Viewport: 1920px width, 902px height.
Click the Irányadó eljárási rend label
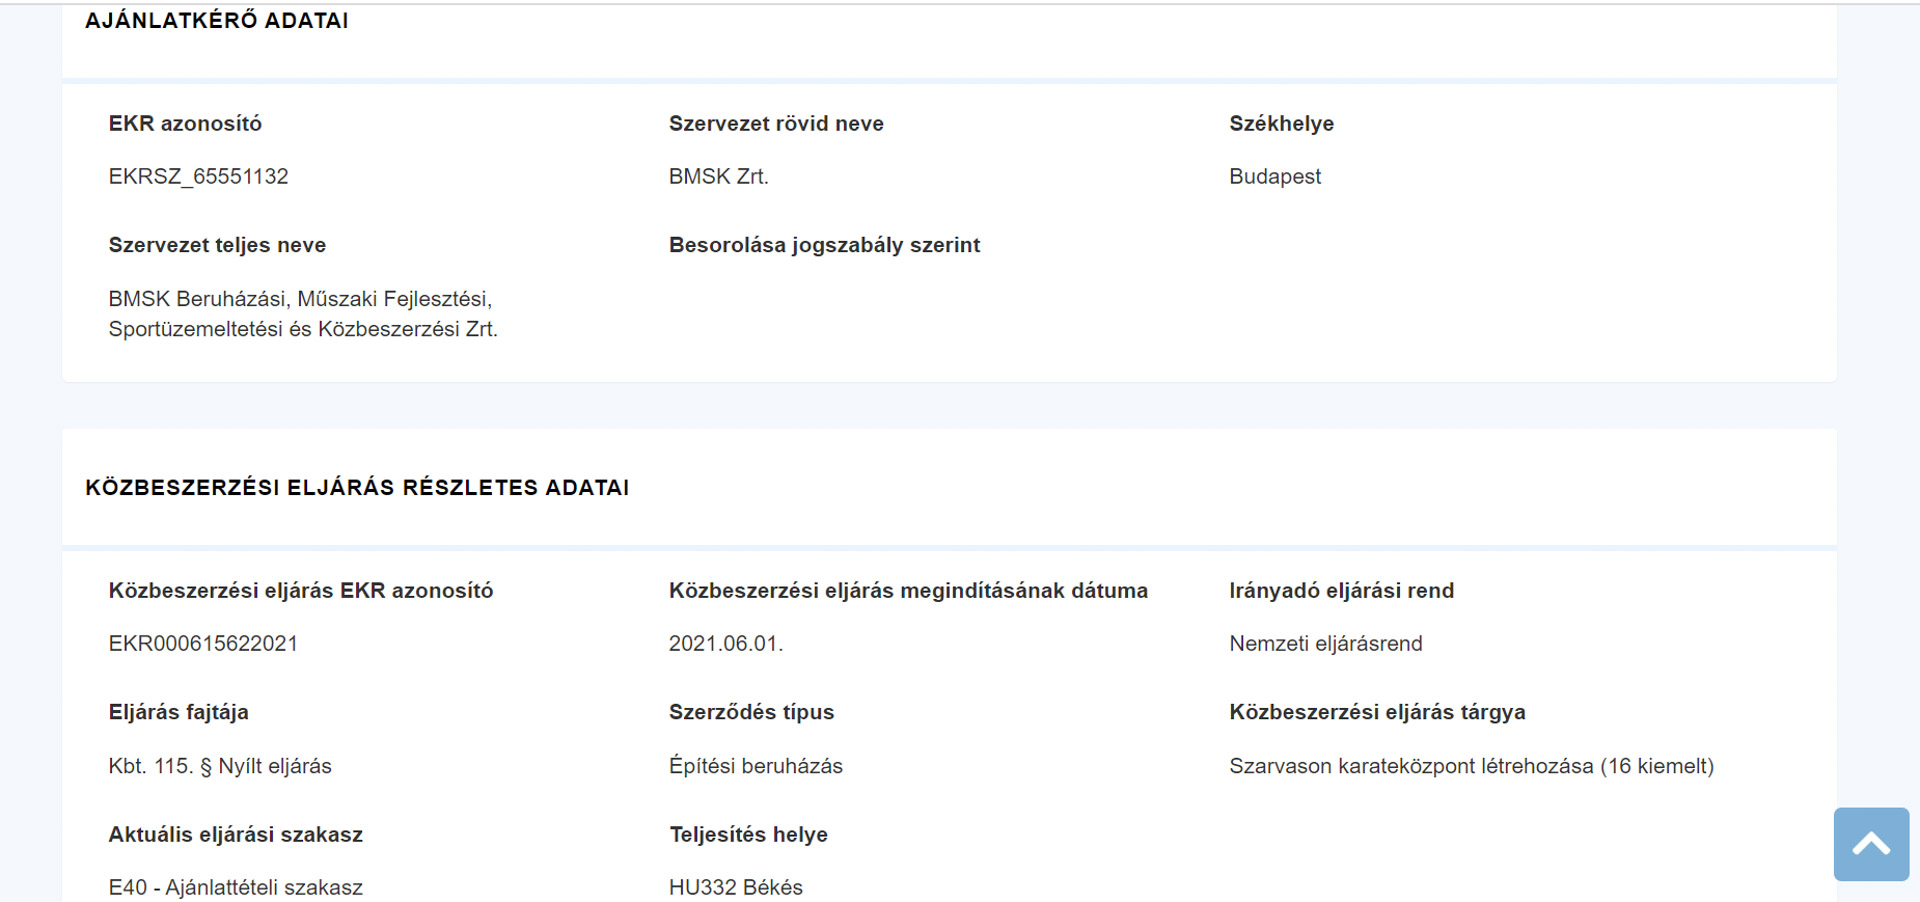(1341, 591)
